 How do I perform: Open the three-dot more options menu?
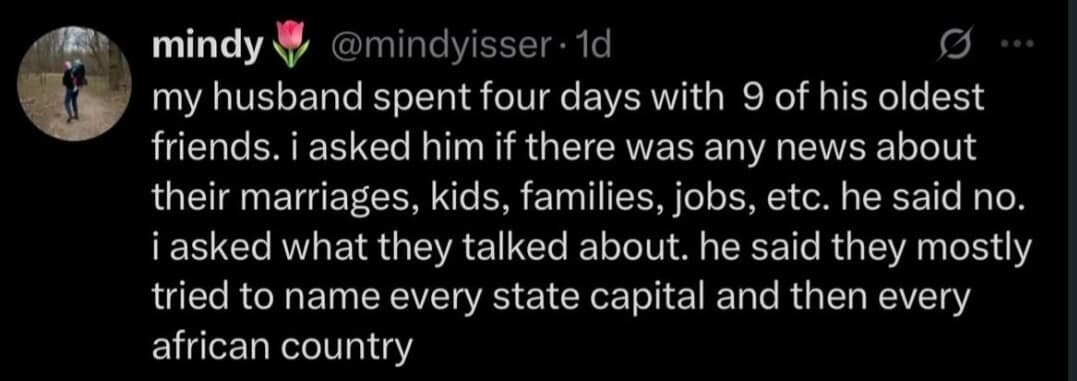(x=1019, y=46)
